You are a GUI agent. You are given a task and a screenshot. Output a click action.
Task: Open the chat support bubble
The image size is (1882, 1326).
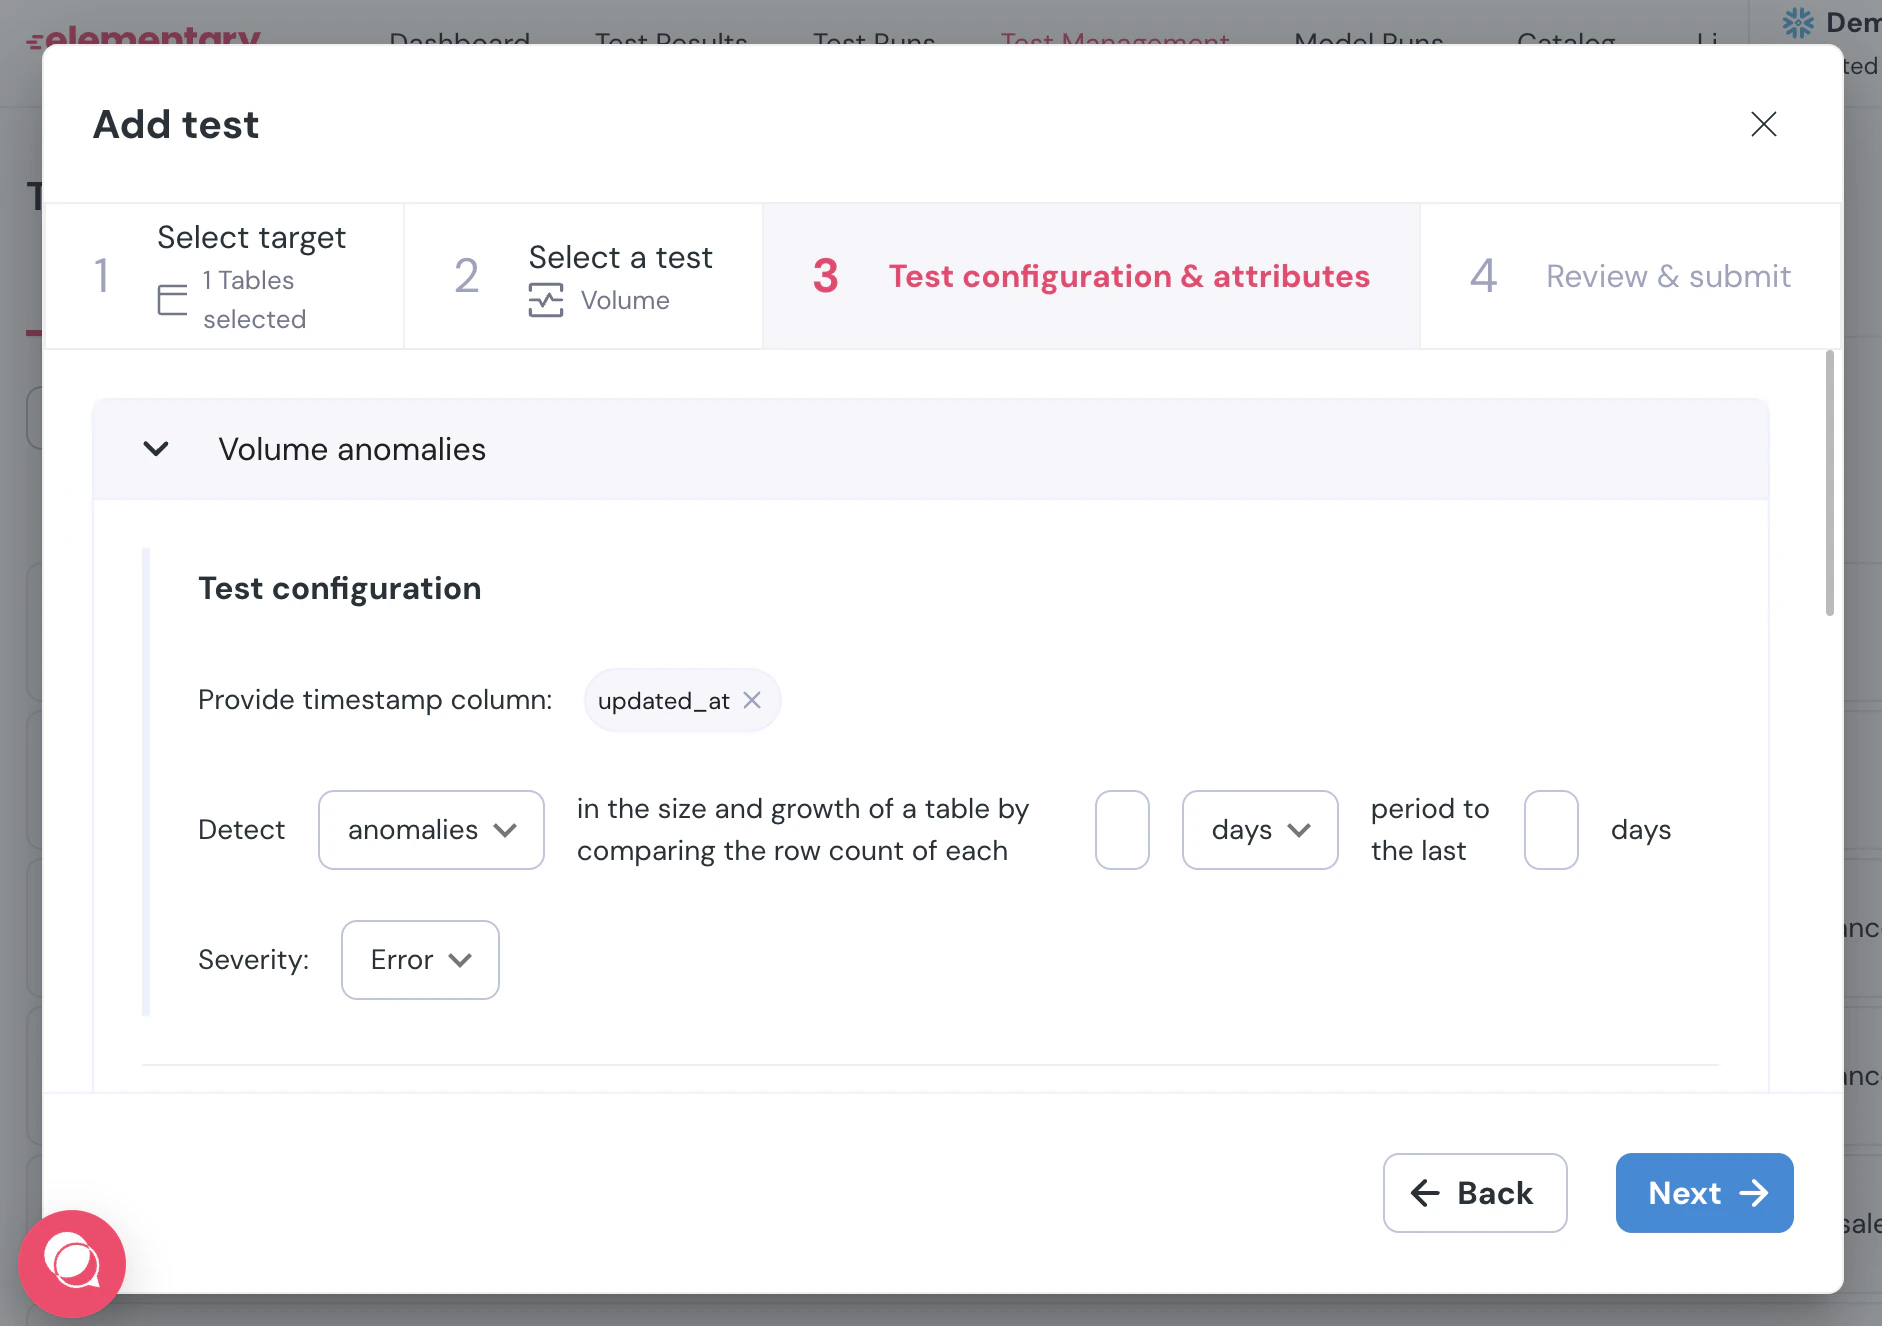[x=72, y=1263]
